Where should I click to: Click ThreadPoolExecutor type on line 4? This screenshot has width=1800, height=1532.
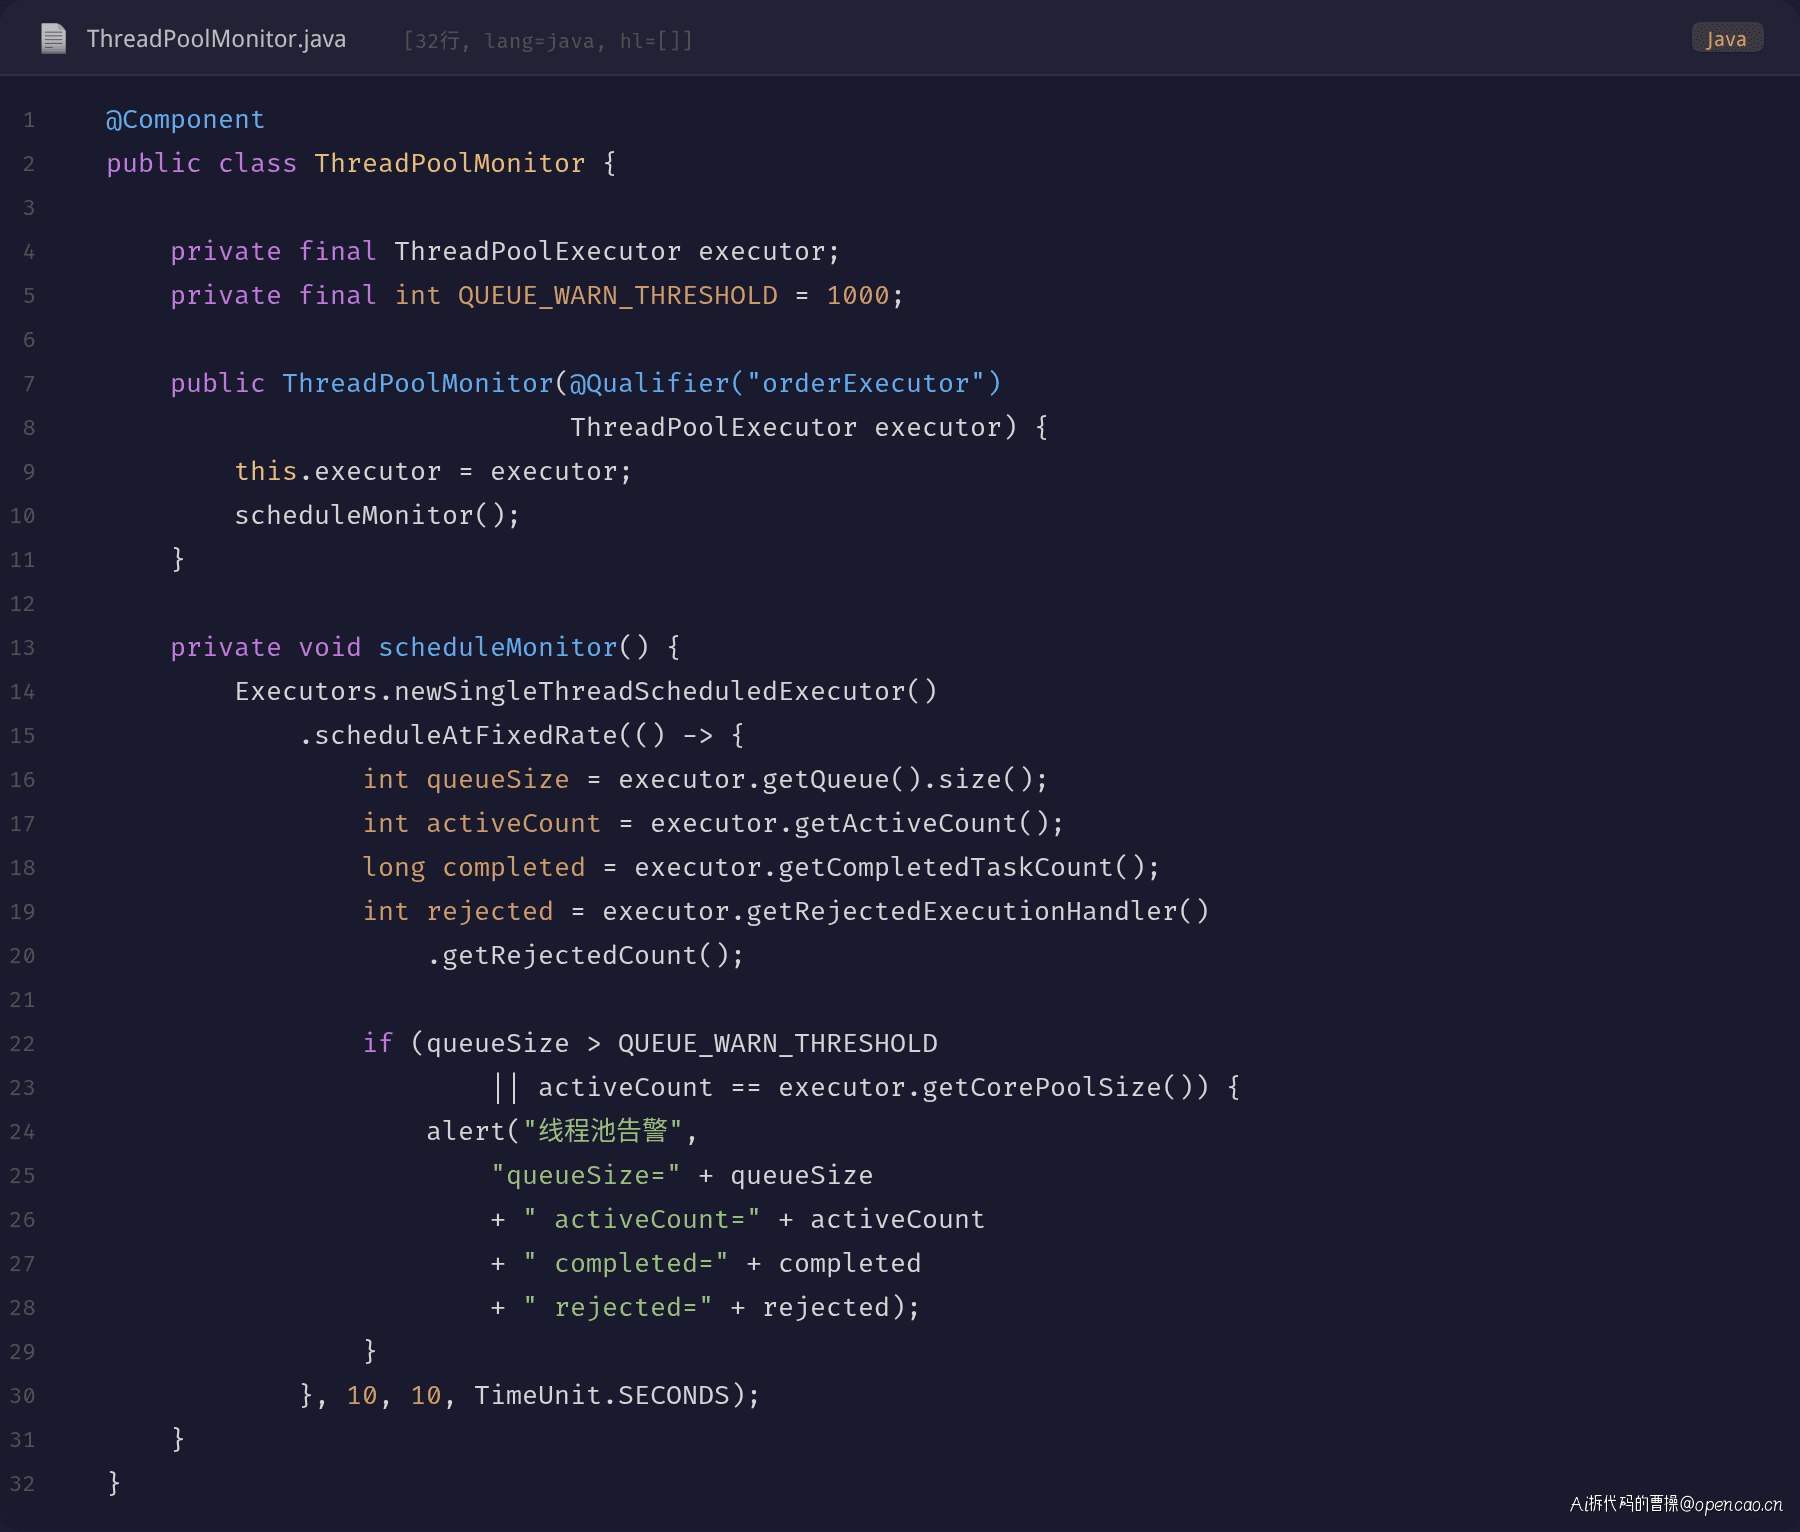pyautogui.click(x=538, y=252)
